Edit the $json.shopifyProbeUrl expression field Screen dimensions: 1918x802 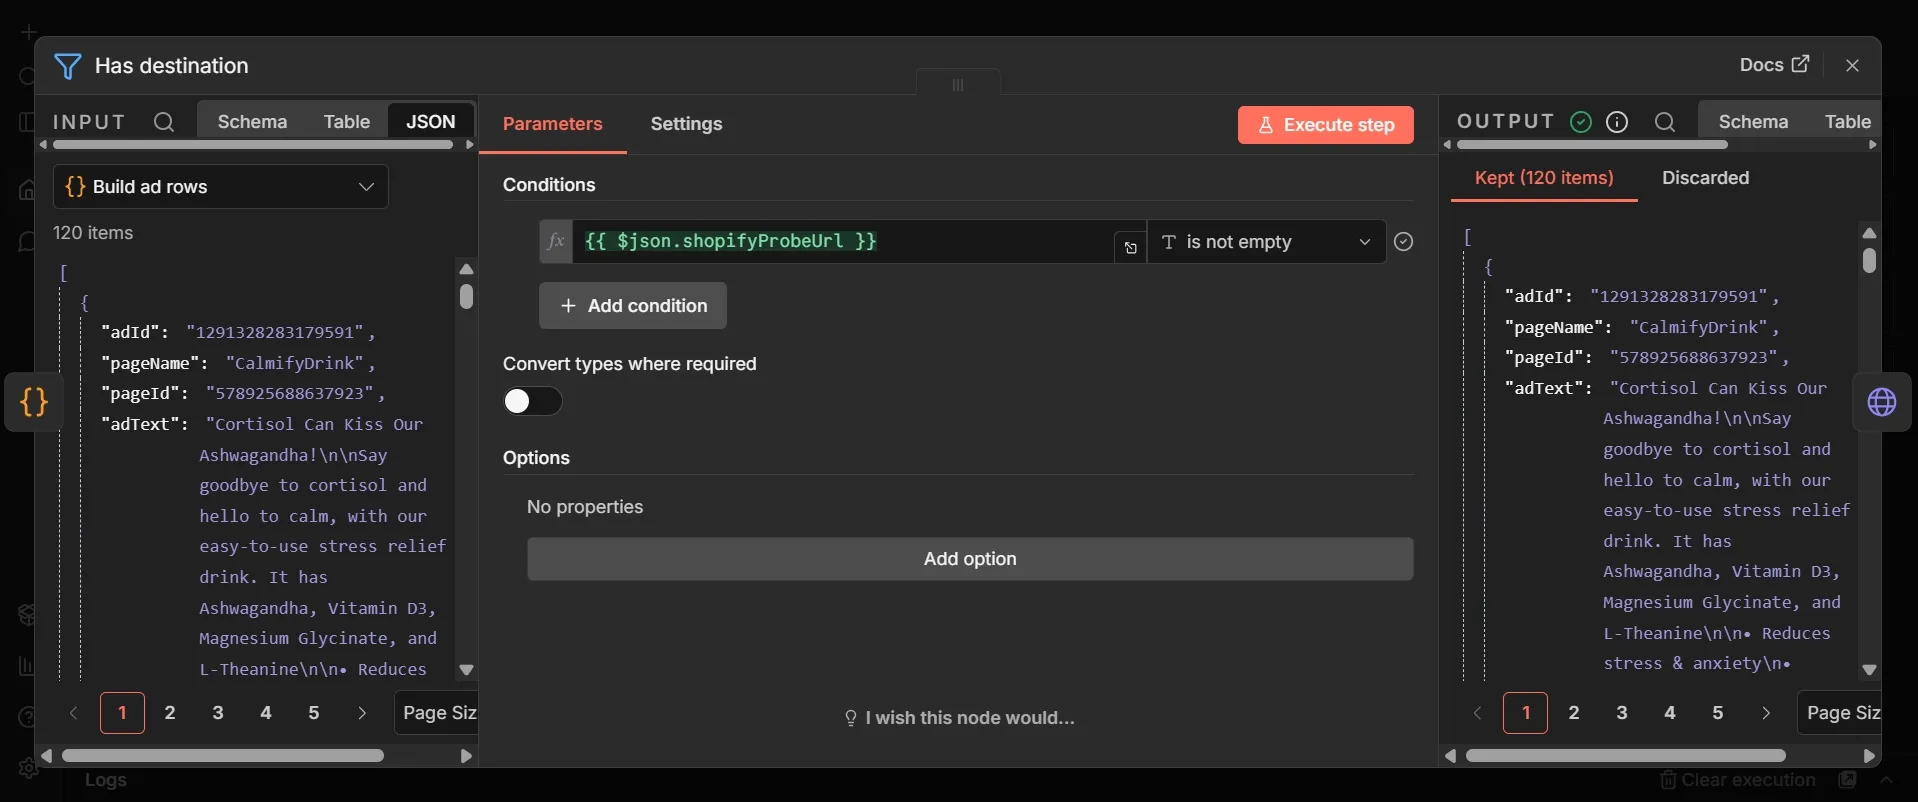click(x=842, y=242)
